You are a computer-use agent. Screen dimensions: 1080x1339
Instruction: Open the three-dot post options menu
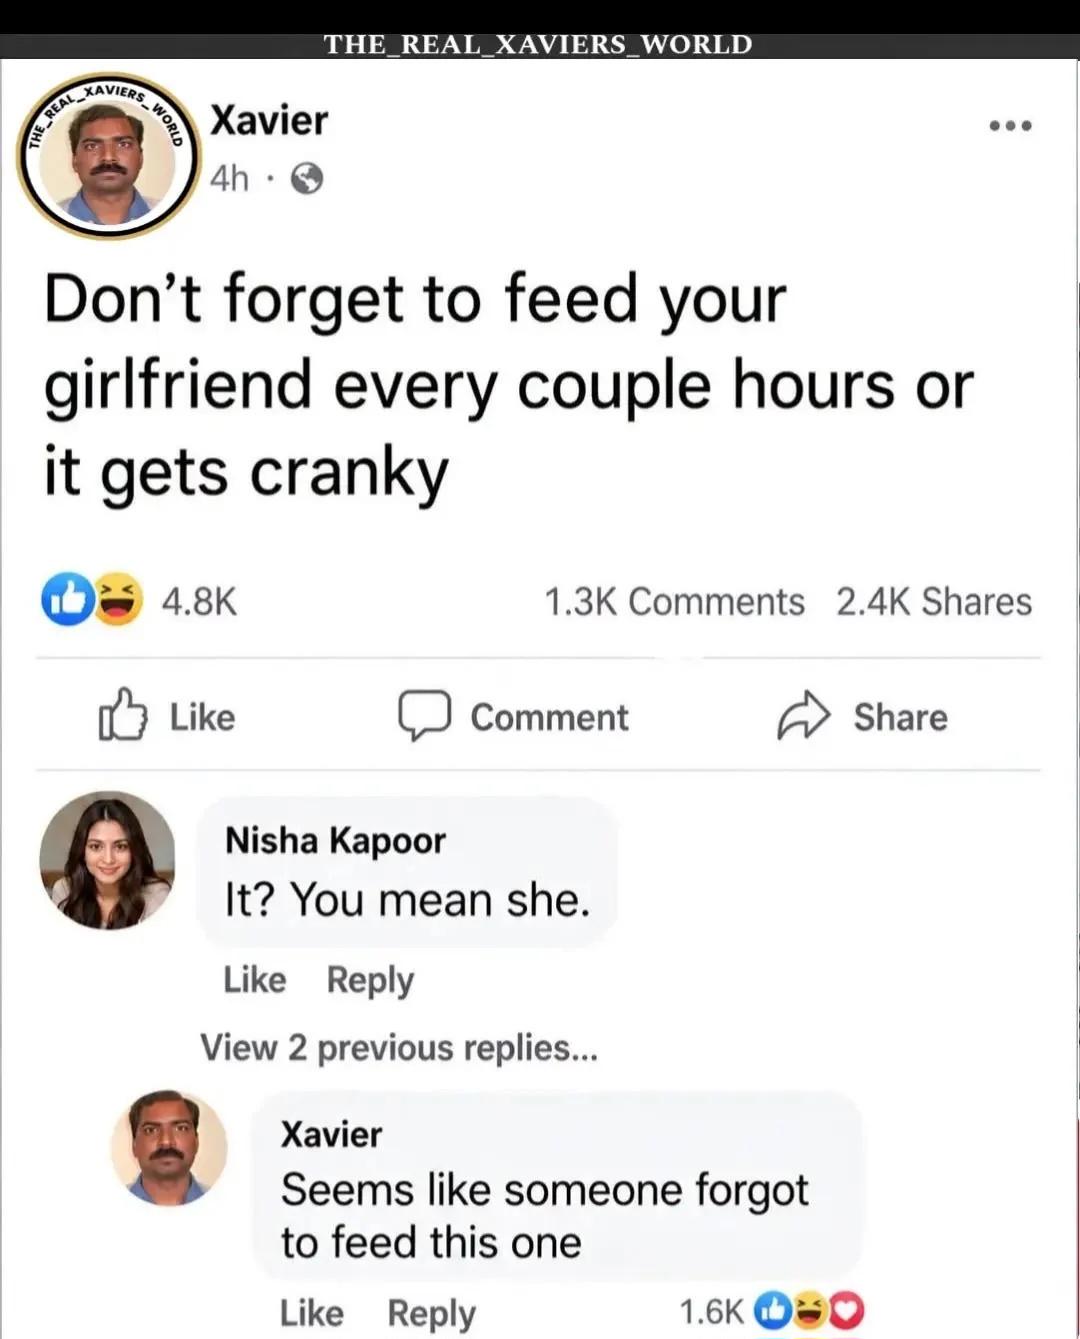point(1010,126)
